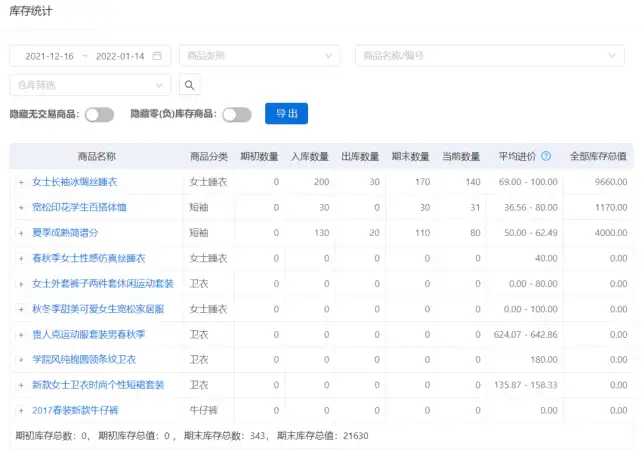The width and height of the screenshot is (642, 455).
Task: Click the 出库数量 column header
Action: 360,156
